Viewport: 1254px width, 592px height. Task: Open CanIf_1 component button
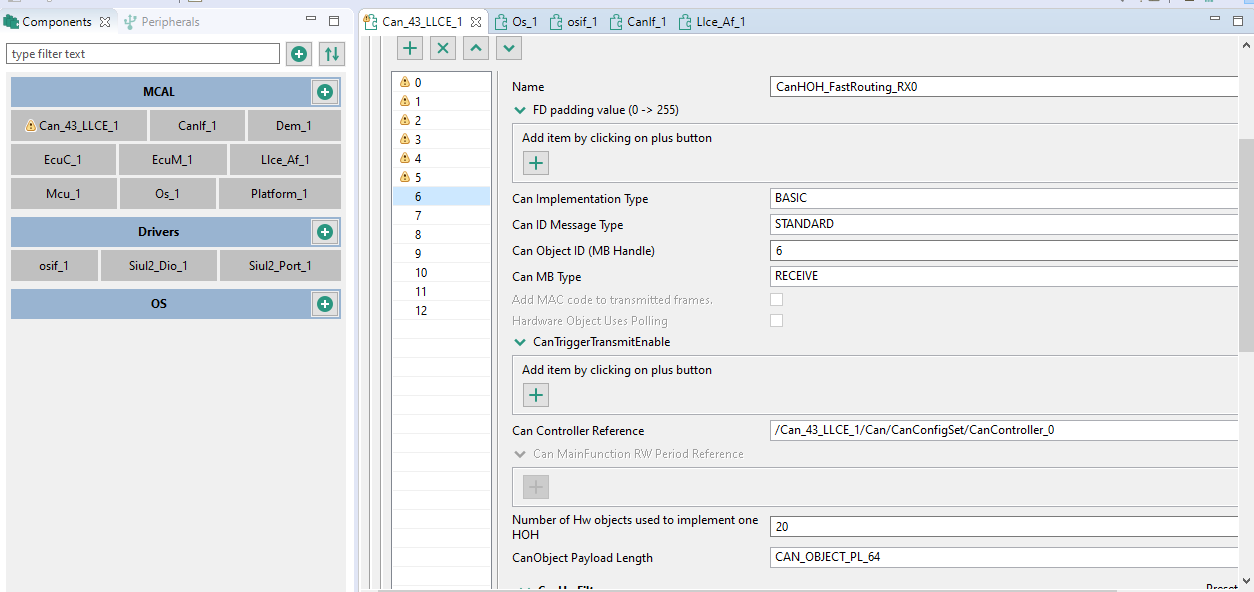pos(197,126)
